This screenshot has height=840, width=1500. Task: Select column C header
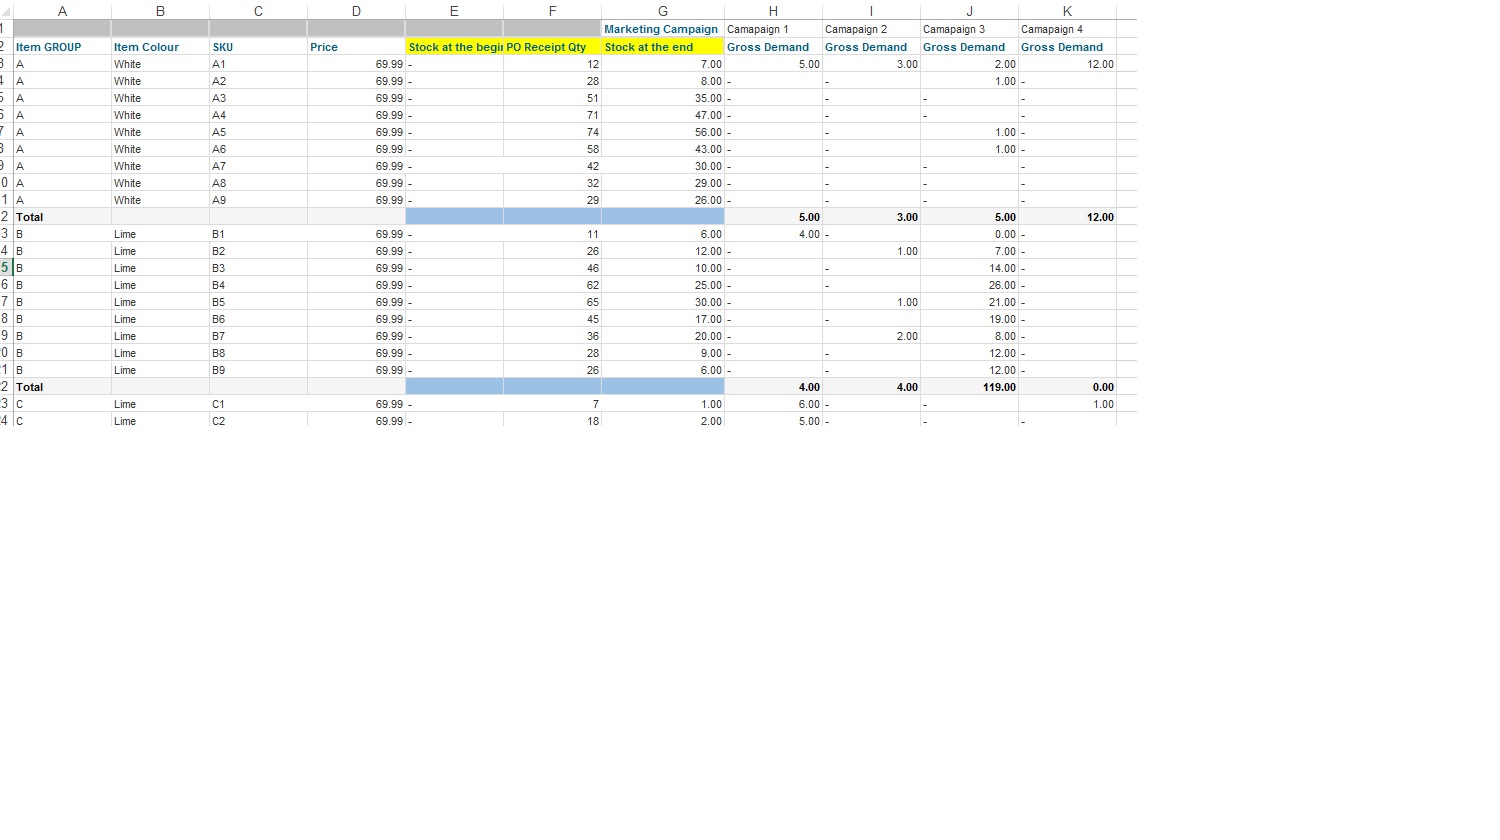258,11
